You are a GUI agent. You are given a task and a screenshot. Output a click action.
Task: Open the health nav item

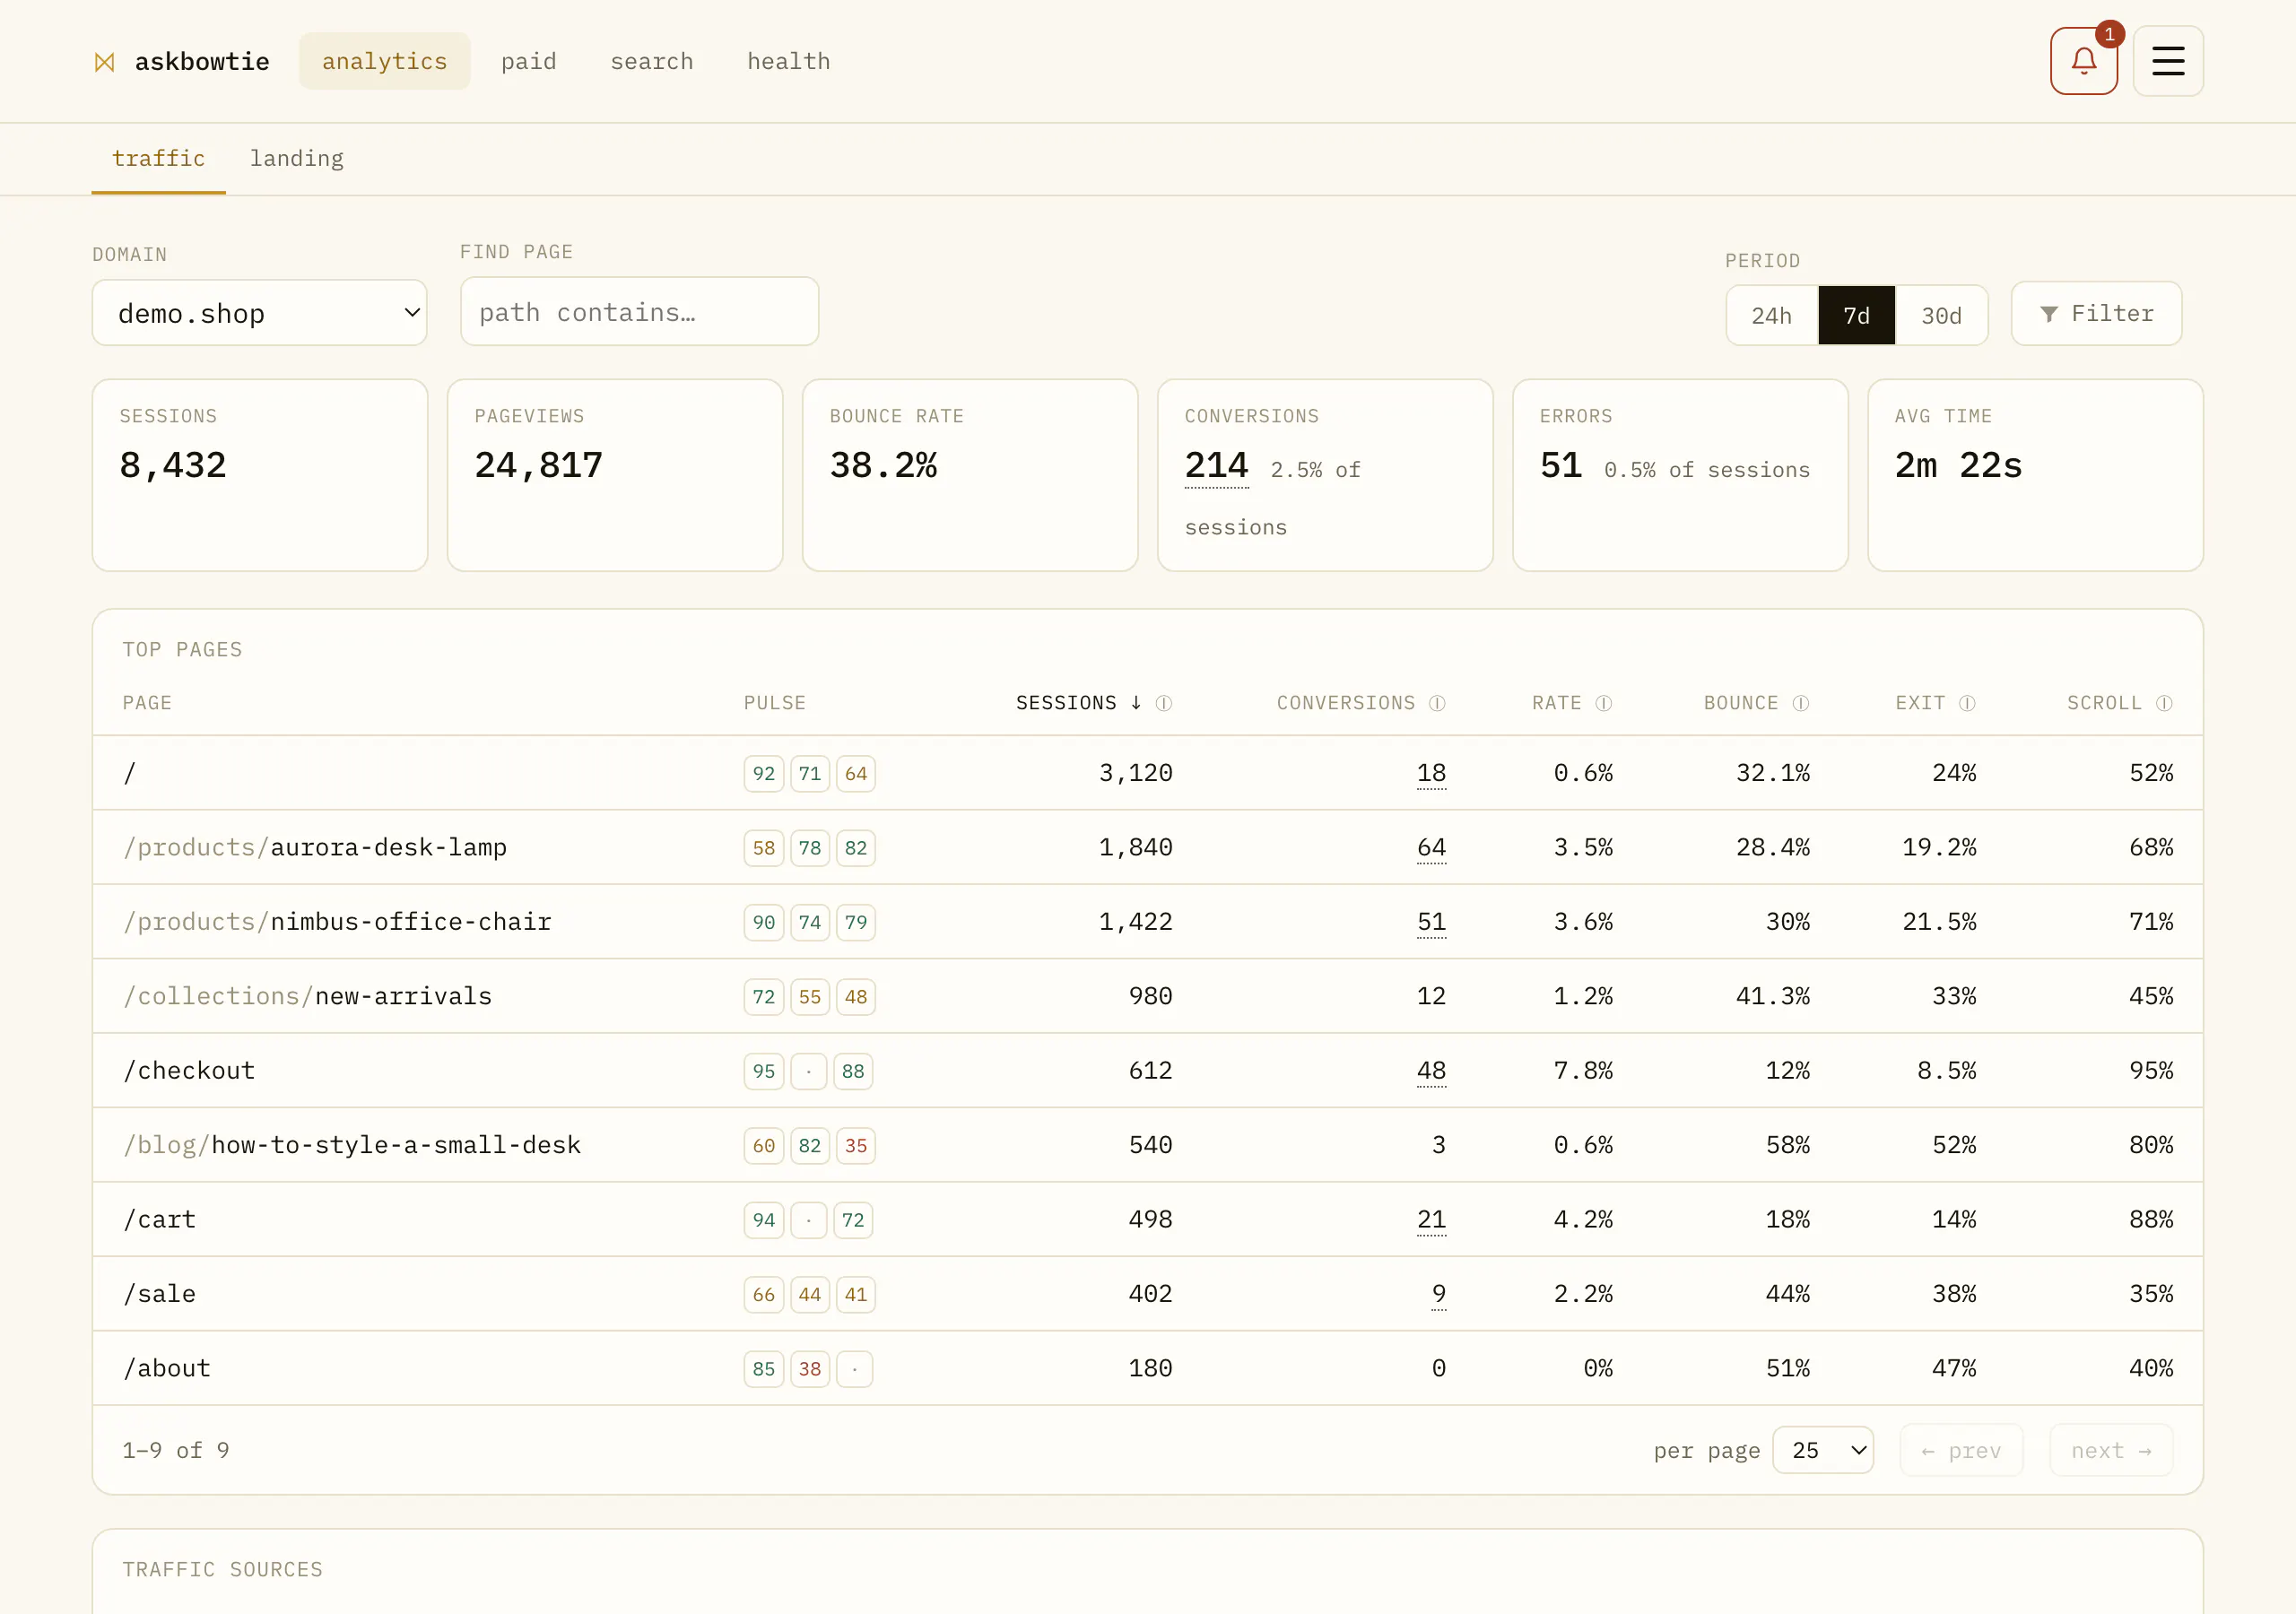788,61
